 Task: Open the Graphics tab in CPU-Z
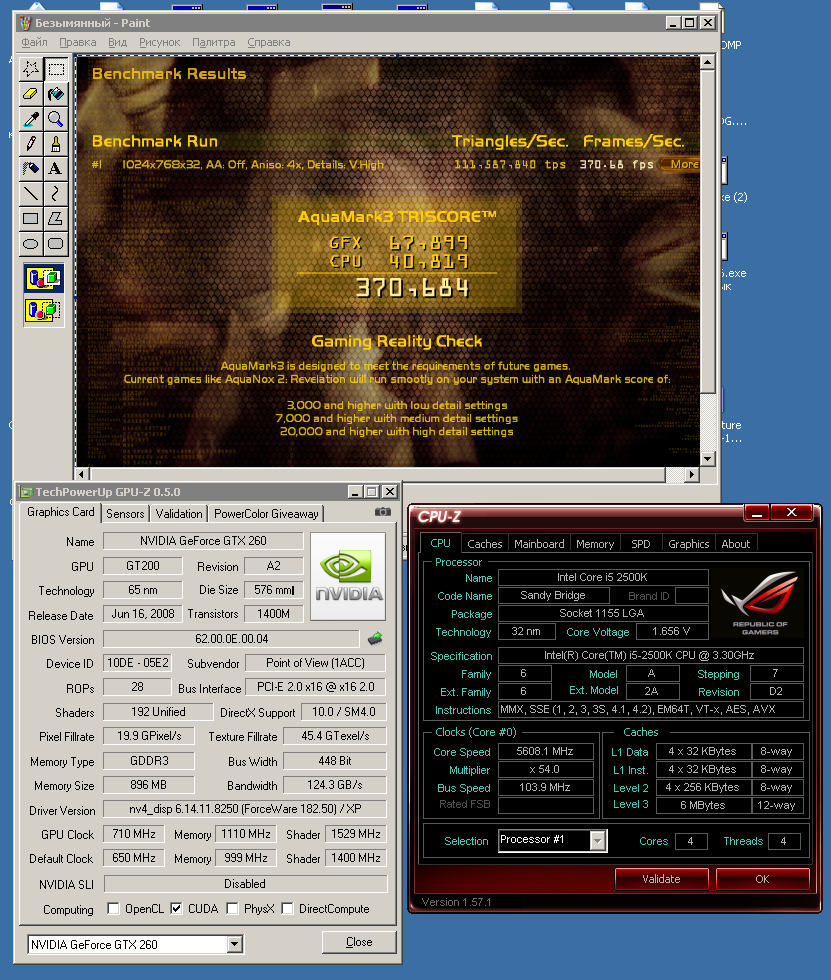coord(689,544)
